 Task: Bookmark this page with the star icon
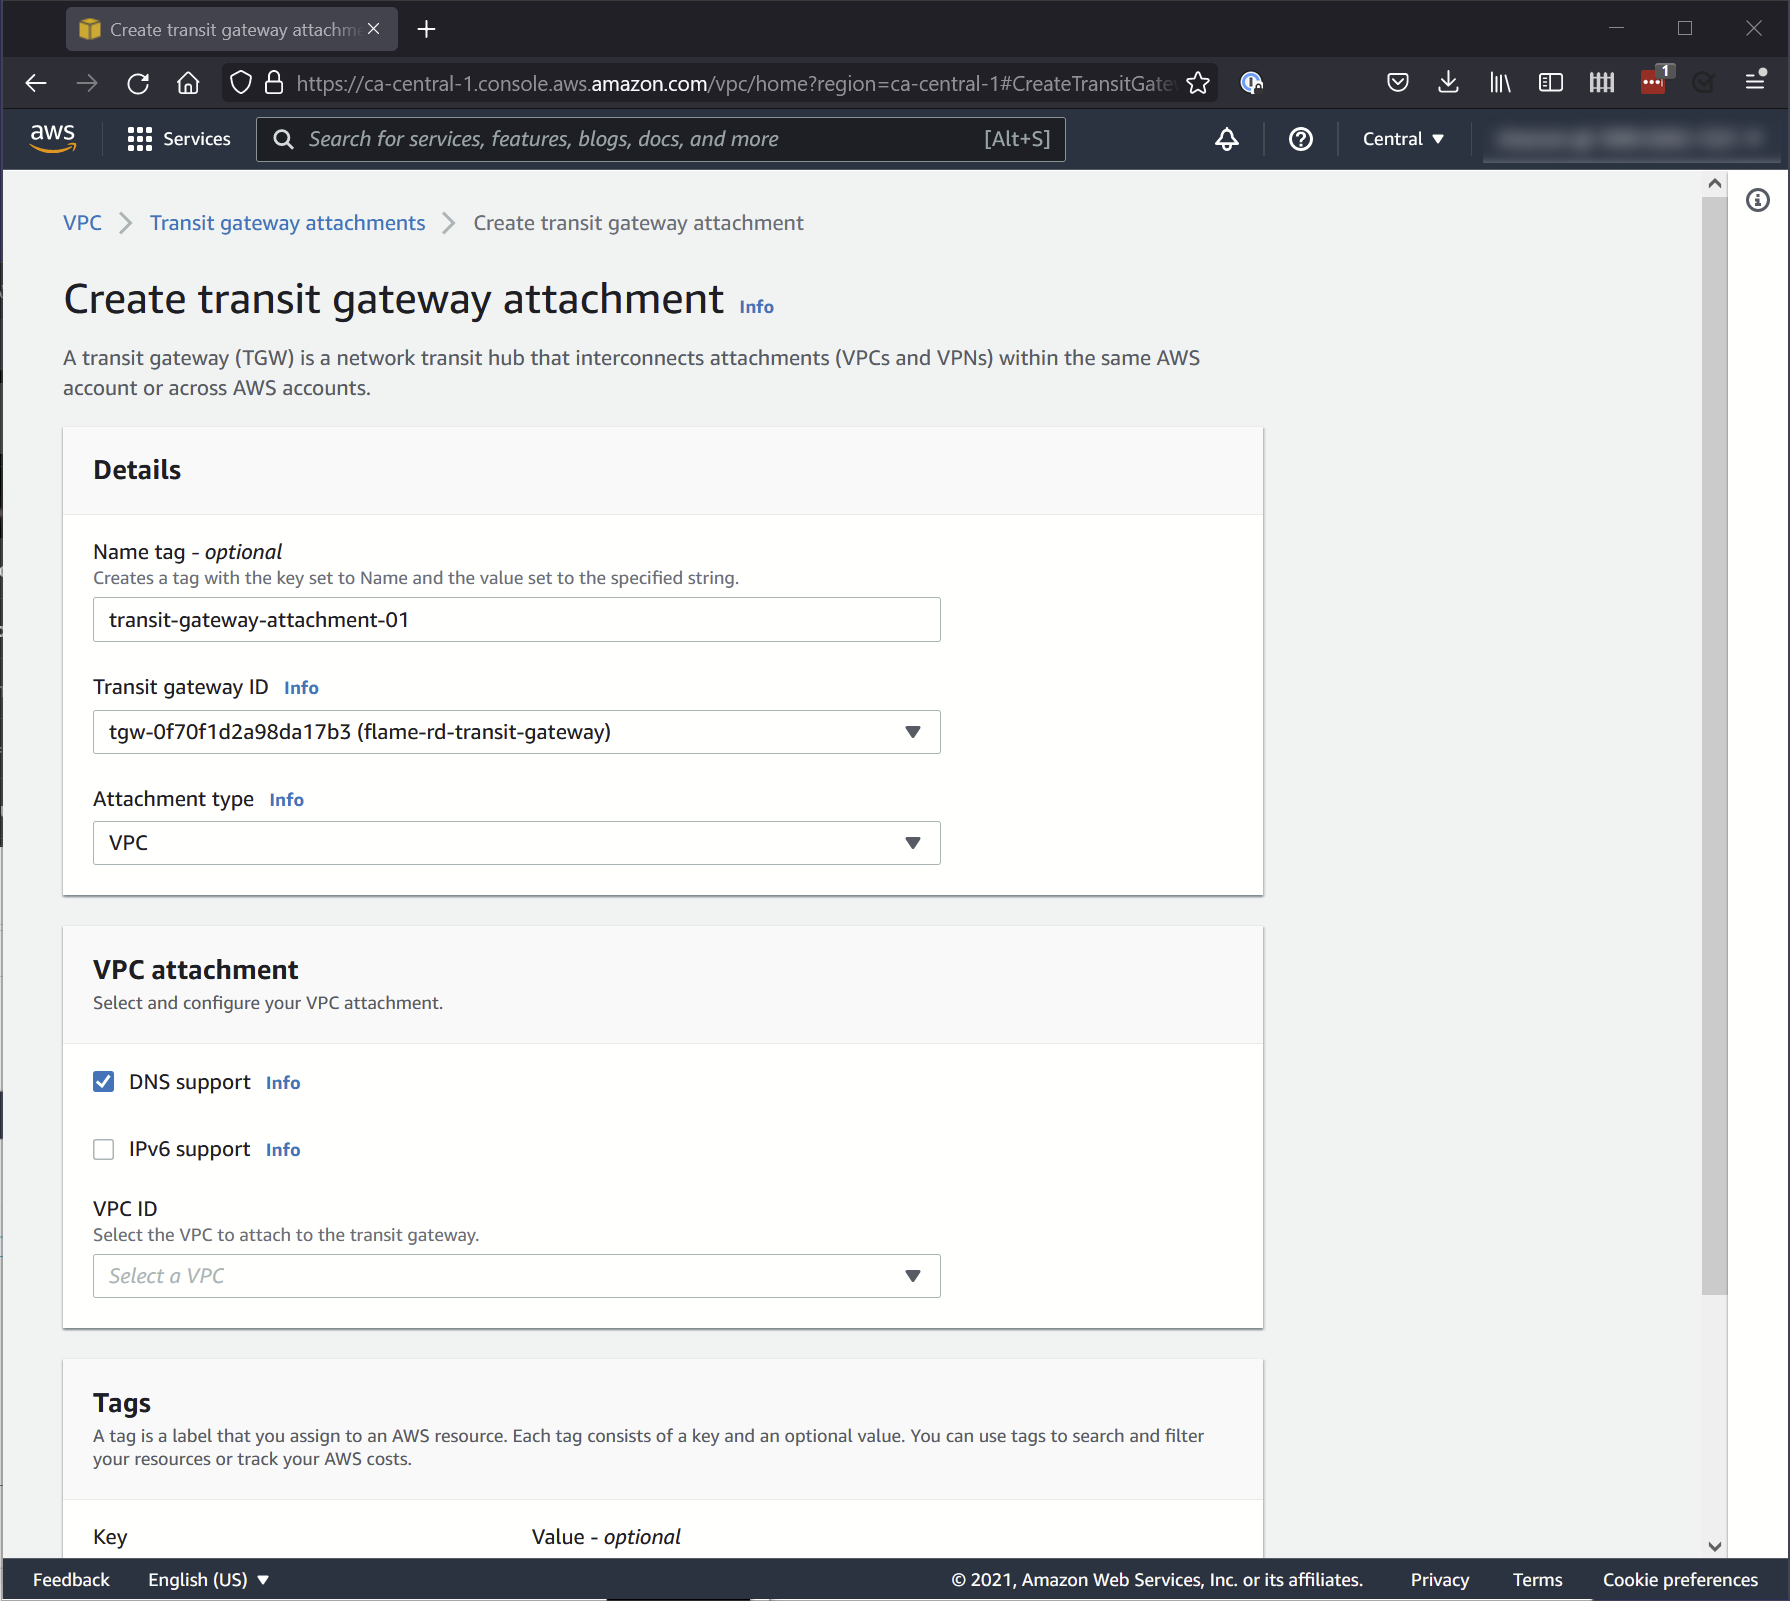click(x=1196, y=83)
